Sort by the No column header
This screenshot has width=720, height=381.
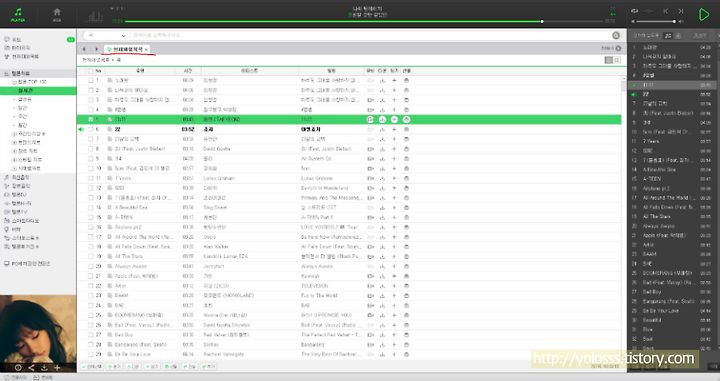click(x=98, y=71)
